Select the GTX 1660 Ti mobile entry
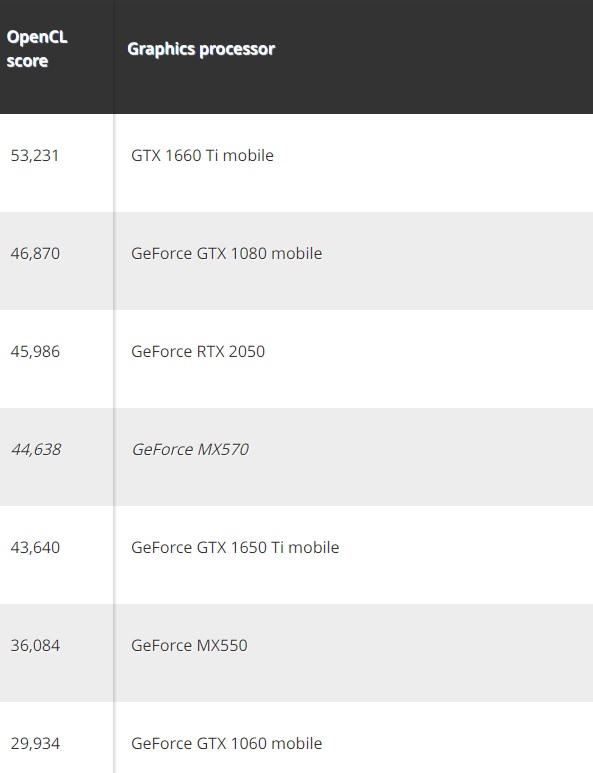The width and height of the screenshot is (593, 773). (x=202, y=155)
